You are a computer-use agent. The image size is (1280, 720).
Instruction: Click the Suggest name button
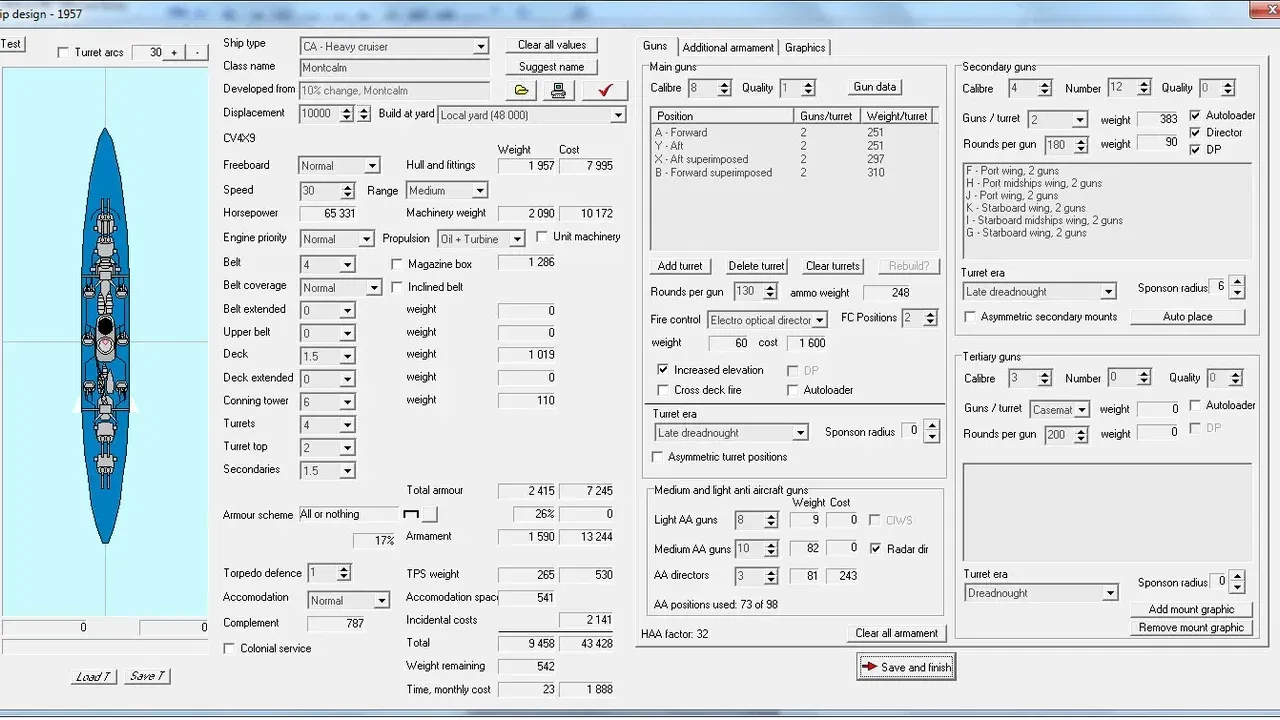[x=551, y=67]
